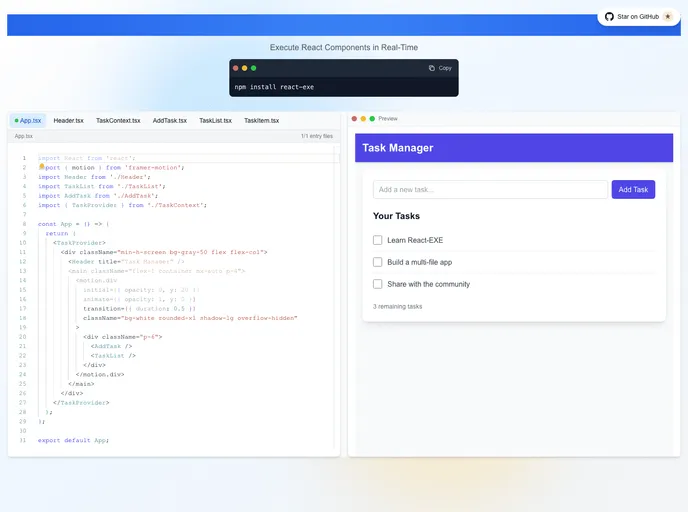Click the Build a multi-file app text
688x512 pixels.
[x=419, y=262]
